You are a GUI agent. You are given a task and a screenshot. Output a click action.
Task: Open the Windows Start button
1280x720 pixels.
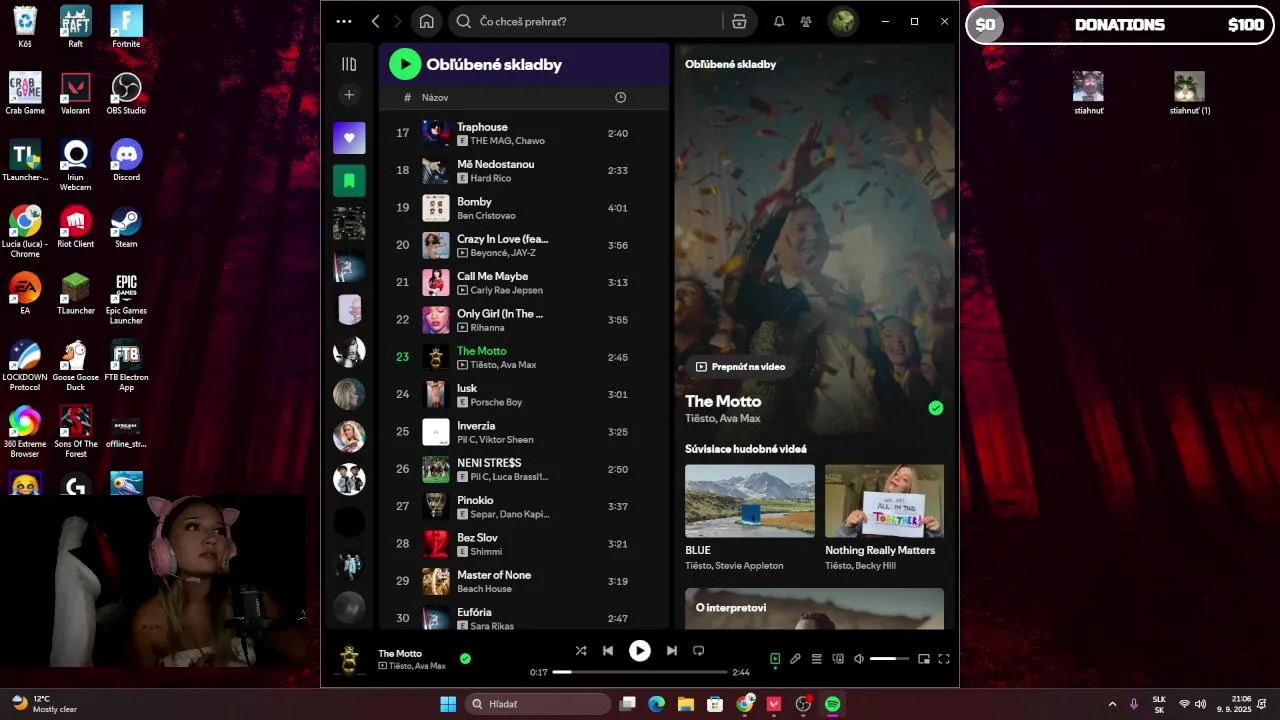(x=448, y=704)
